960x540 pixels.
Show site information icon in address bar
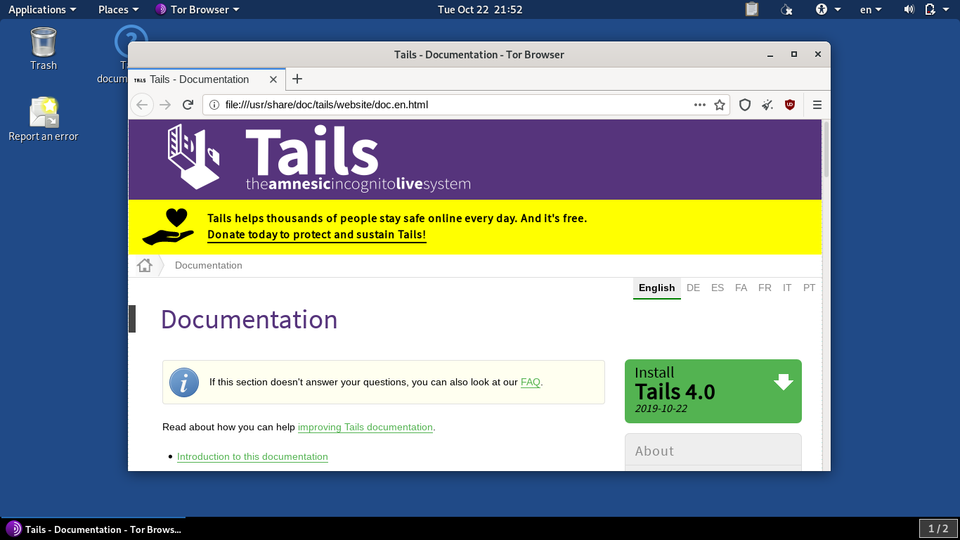[x=214, y=105]
